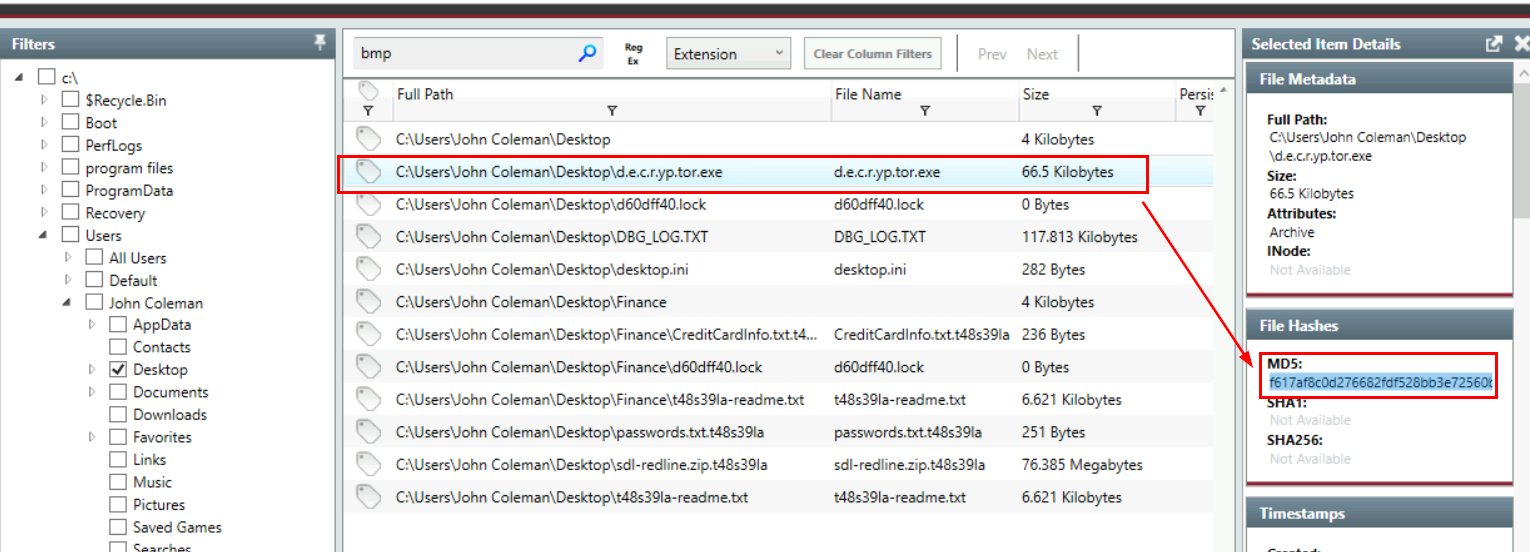Image resolution: width=1530 pixels, height=552 pixels.
Task: Click tag icon for Desktop\t48s39la-readme.txt row
Action: coord(369,497)
